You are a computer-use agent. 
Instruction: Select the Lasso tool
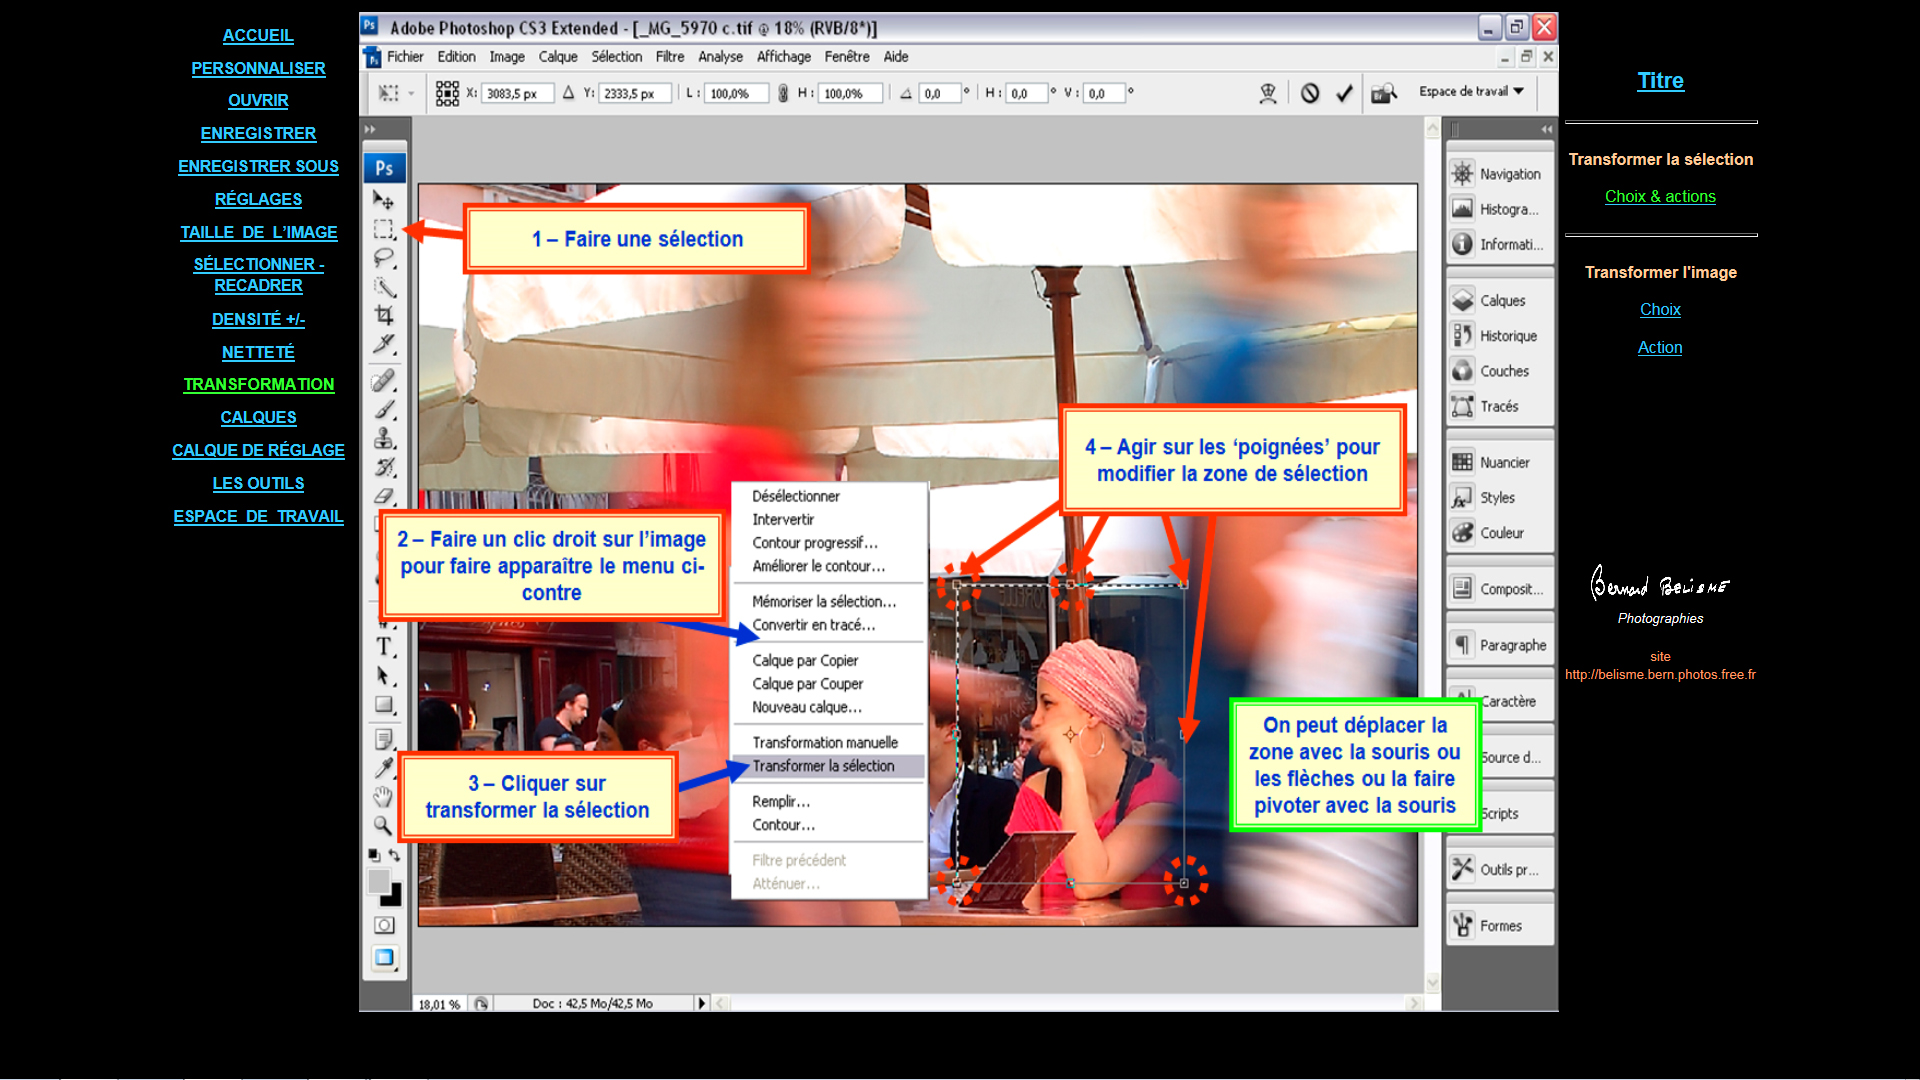pos(384,258)
